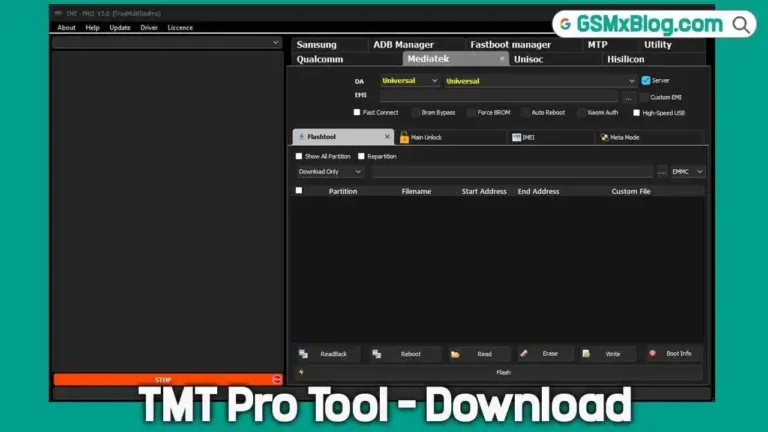Enable High-Speed USB checkbox
The image size is (768, 432).
coord(636,113)
